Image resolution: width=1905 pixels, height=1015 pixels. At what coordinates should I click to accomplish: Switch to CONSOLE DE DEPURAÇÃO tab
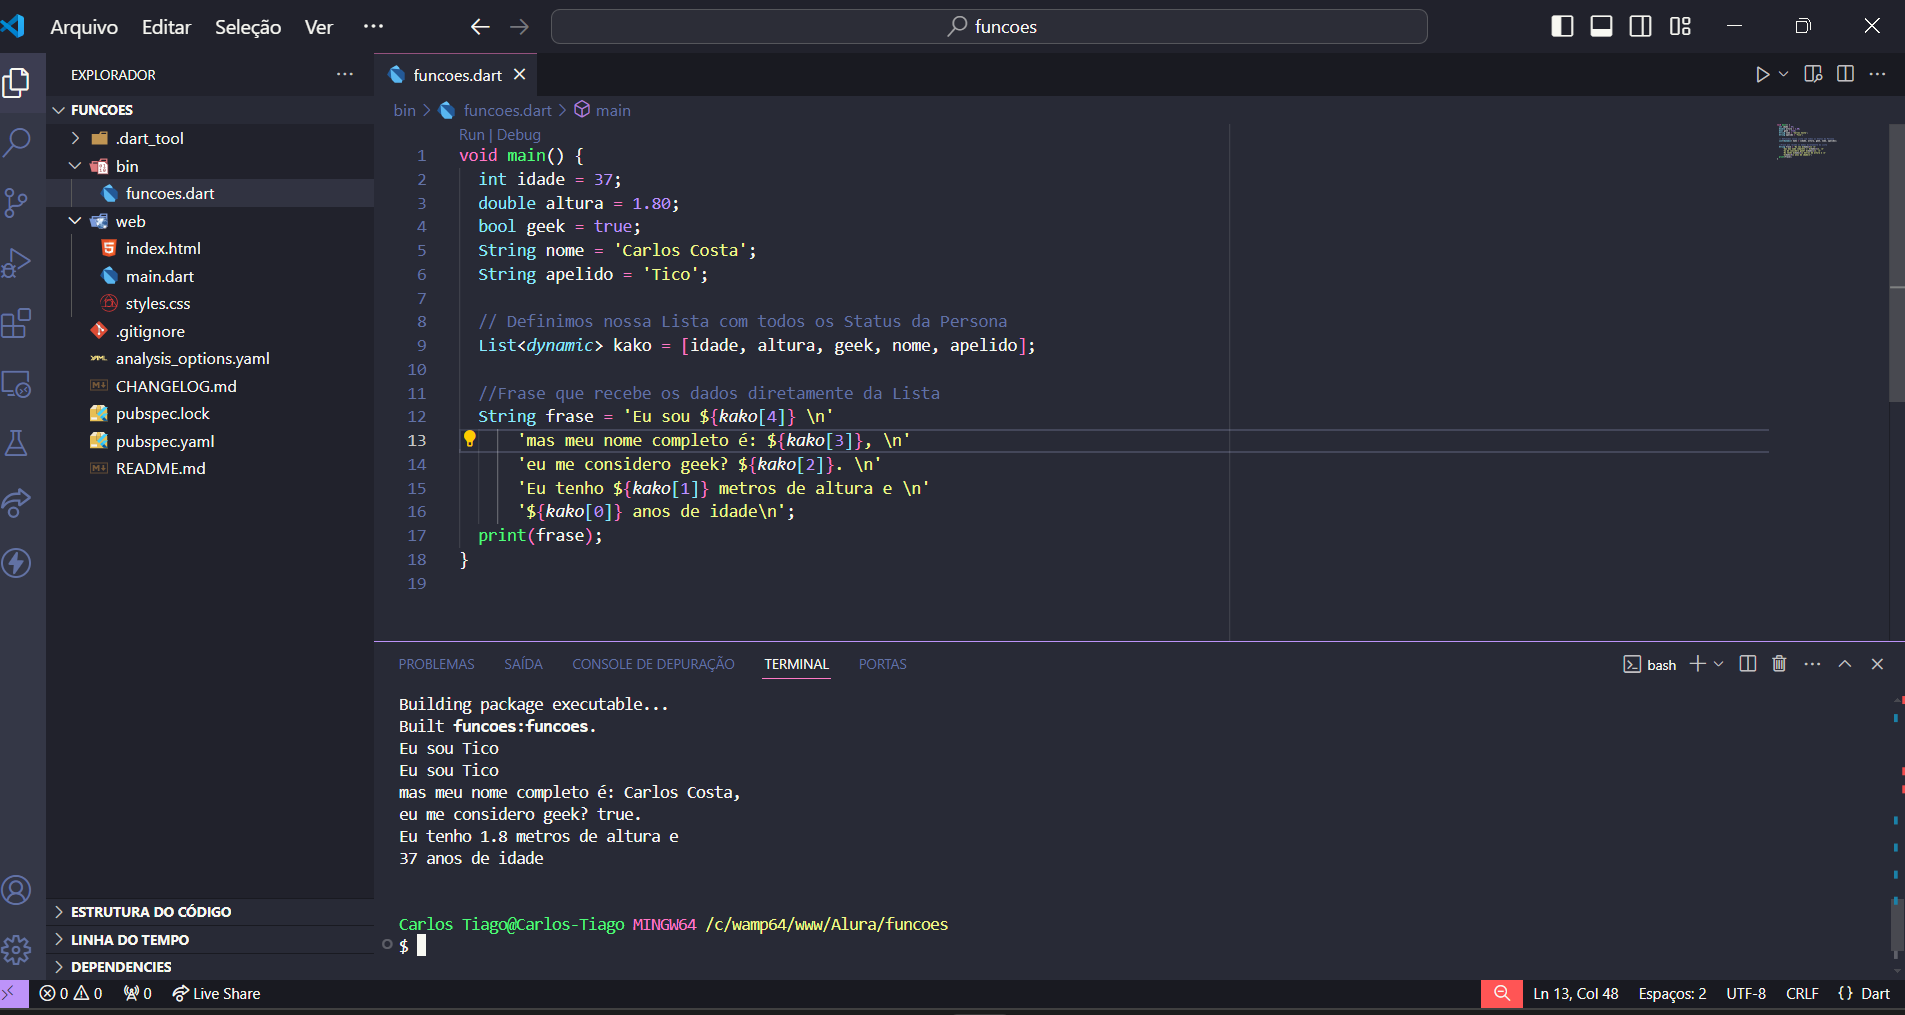click(x=653, y=664)
